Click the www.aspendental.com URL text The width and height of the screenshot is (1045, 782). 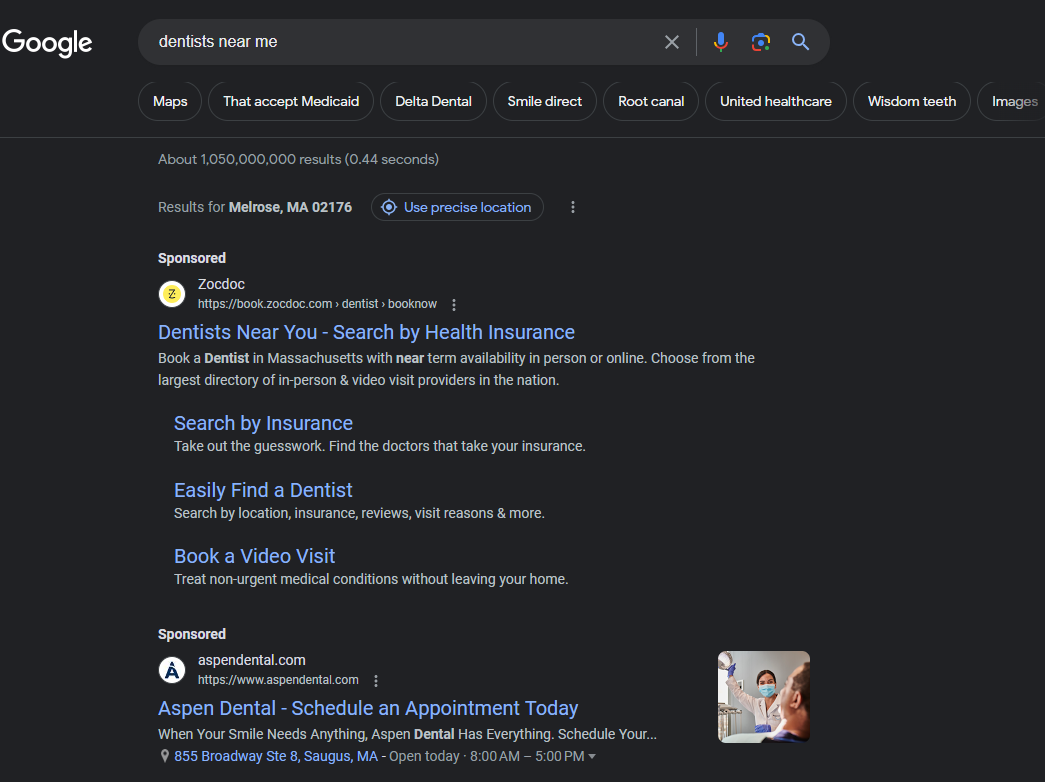point(278,680)
